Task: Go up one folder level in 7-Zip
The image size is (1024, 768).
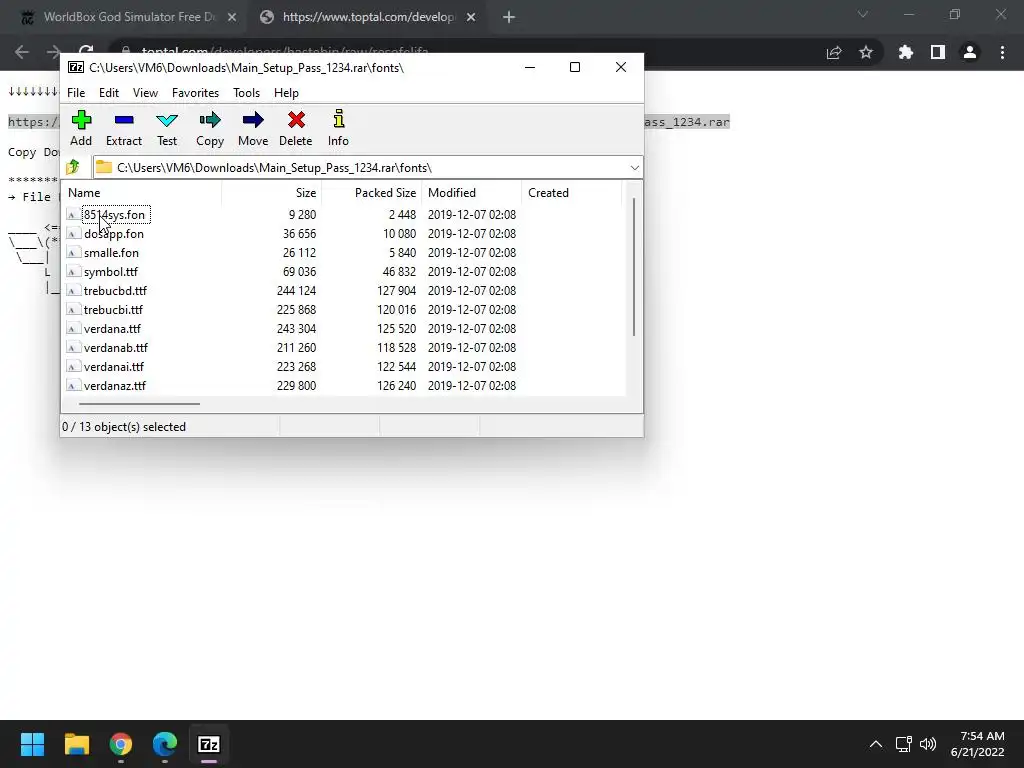Action: (x=73, y=167)
